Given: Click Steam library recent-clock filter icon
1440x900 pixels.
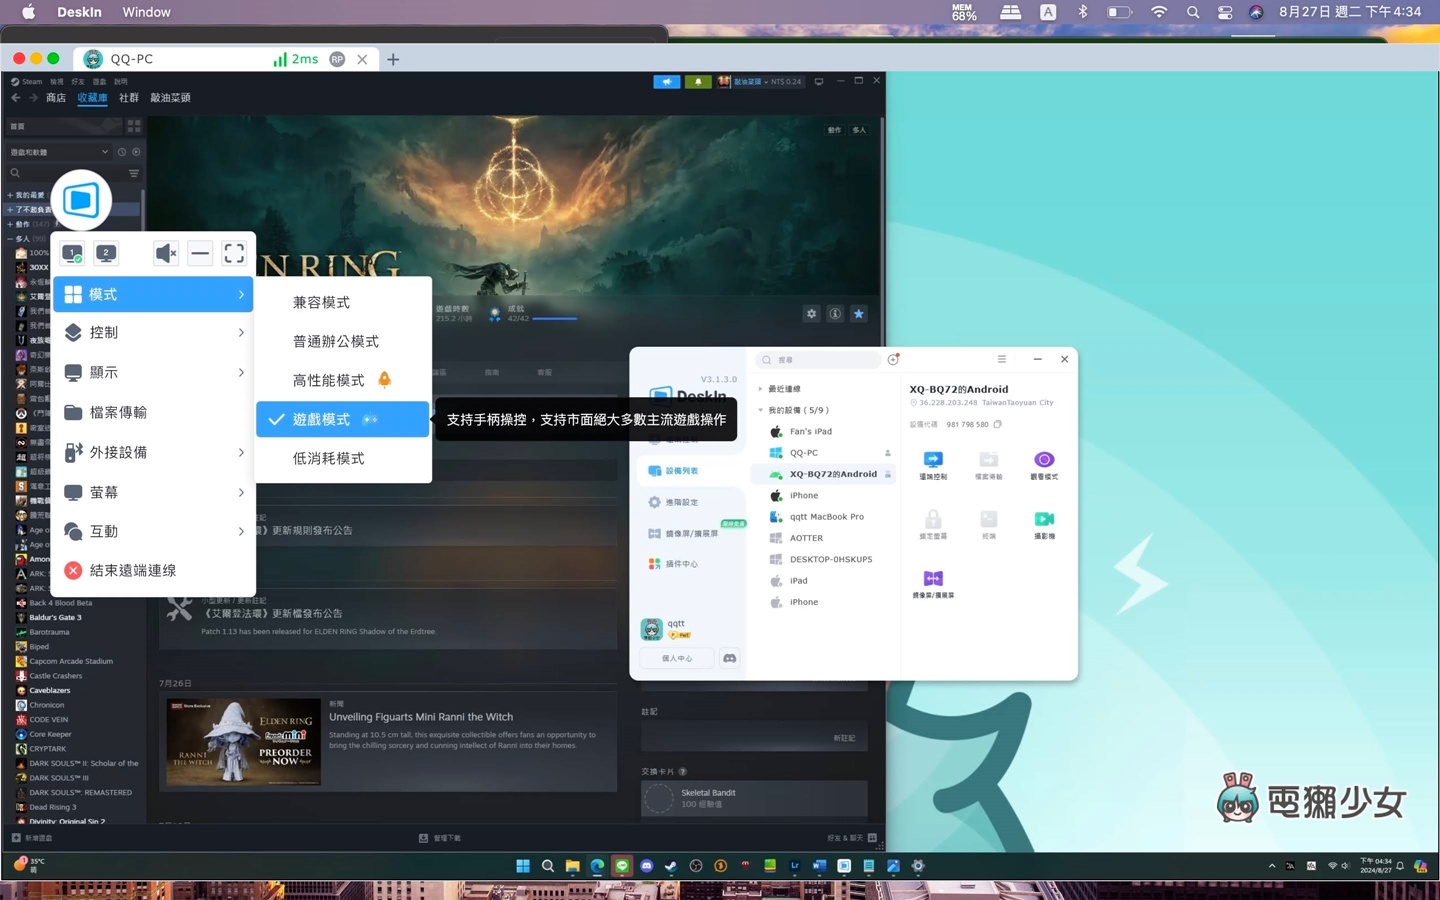Looking at the screenshot, I should click(x=122, y=152).
